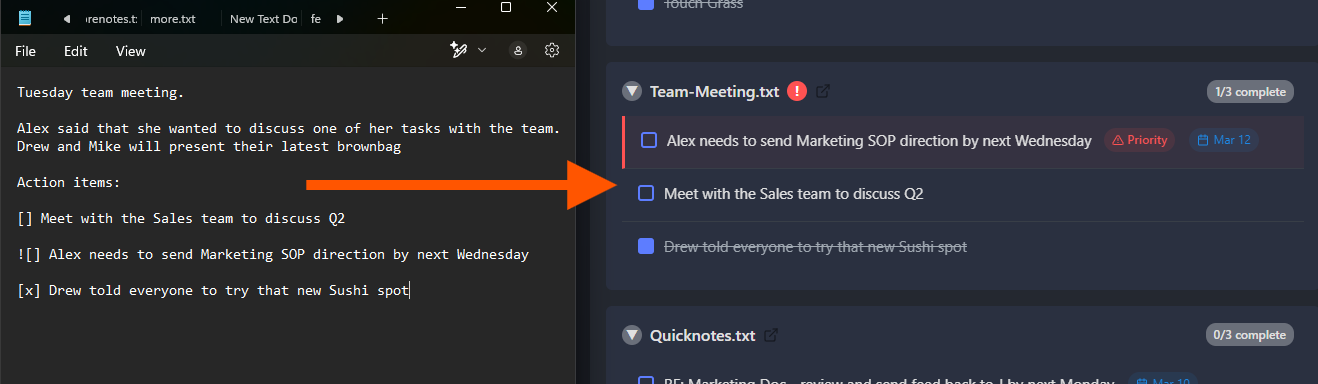Check the Meet with Sales team checkbox
This screenshot has height=384, width=1318.
(646, 193)
